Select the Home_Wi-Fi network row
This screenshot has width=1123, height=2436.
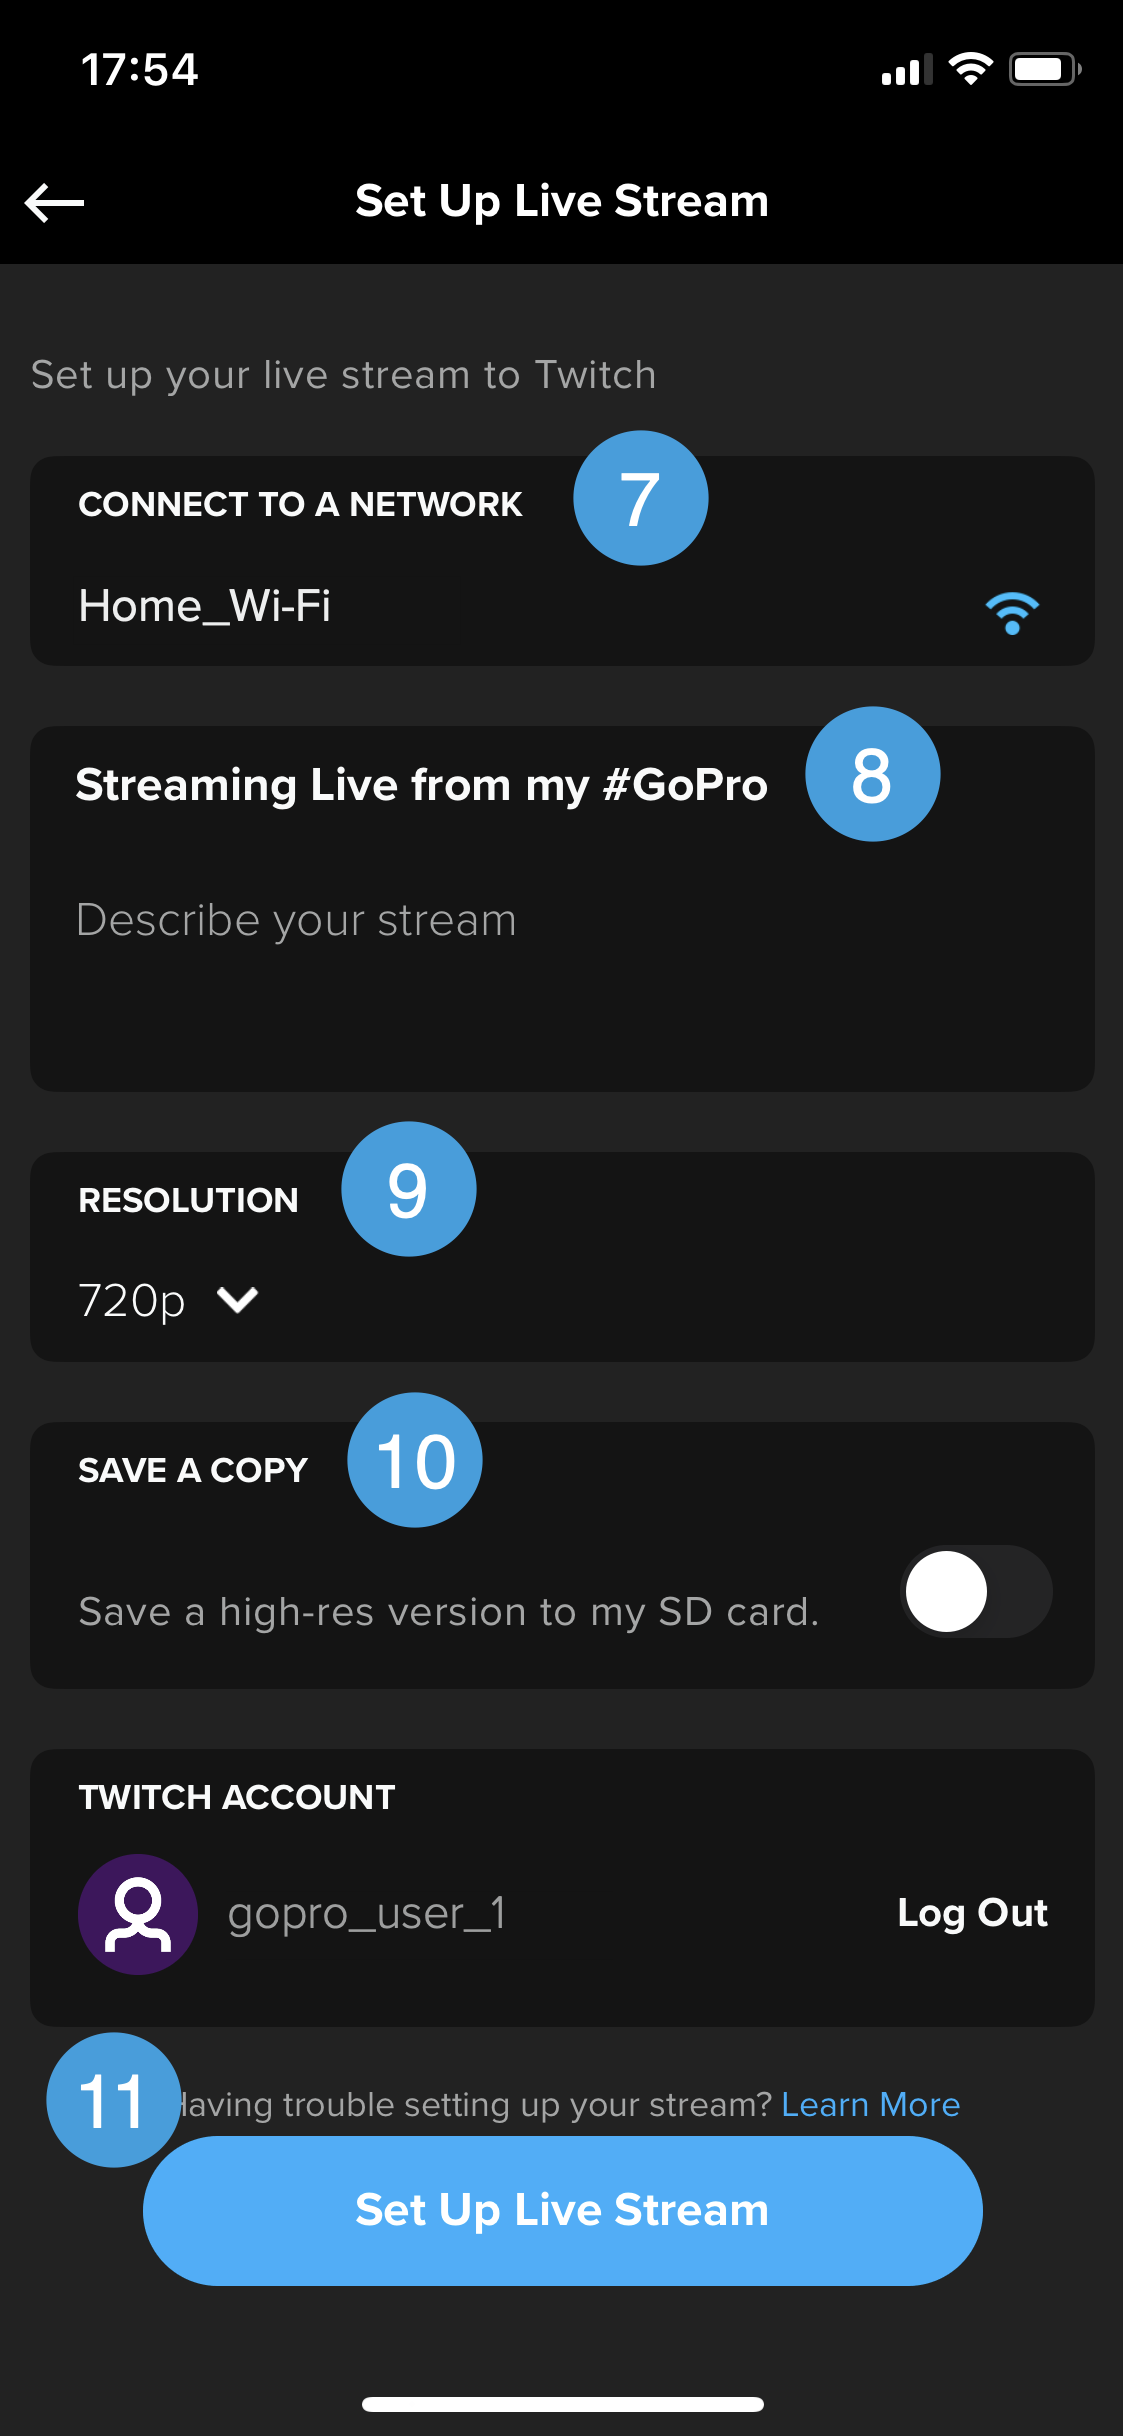click(x=562, y=606)
